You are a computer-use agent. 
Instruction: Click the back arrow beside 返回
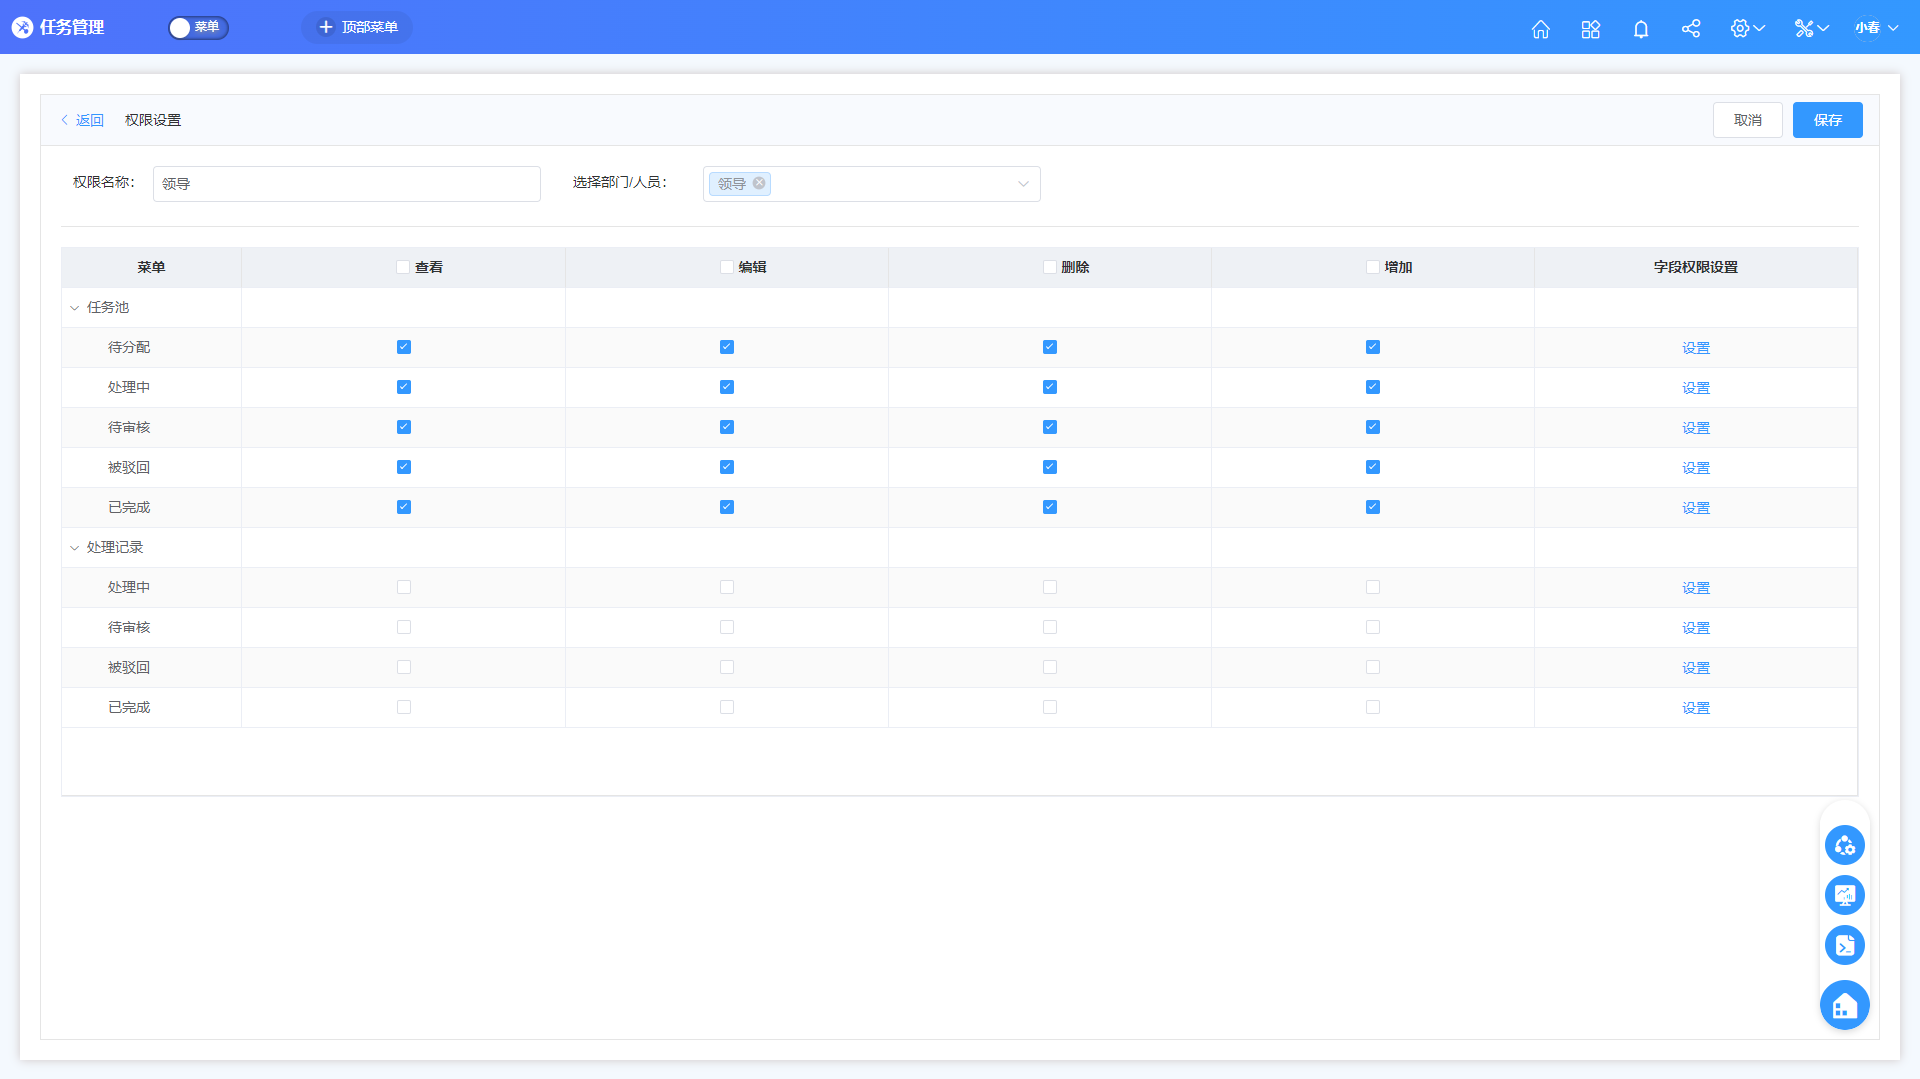(65, 120)
